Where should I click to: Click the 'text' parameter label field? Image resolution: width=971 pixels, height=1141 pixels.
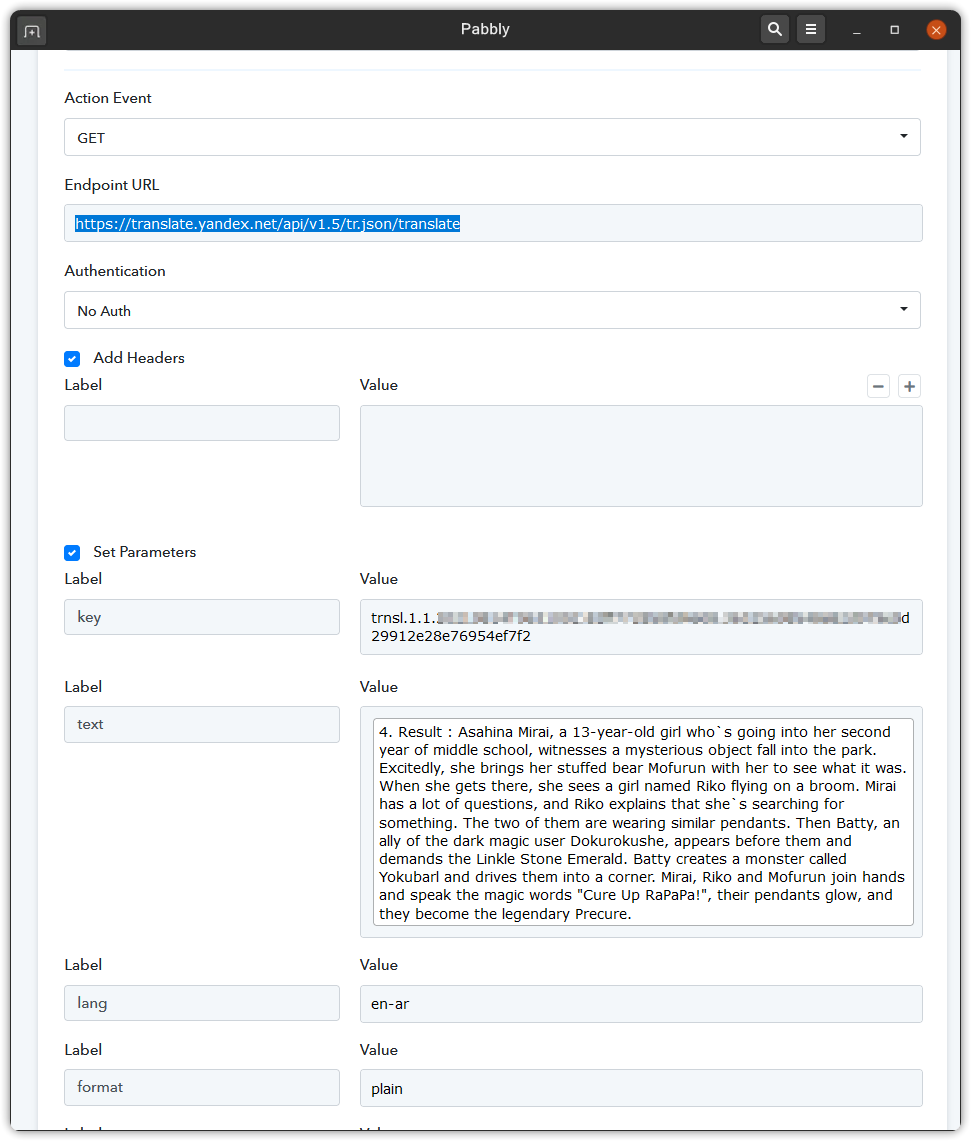(x=202, y=725)
